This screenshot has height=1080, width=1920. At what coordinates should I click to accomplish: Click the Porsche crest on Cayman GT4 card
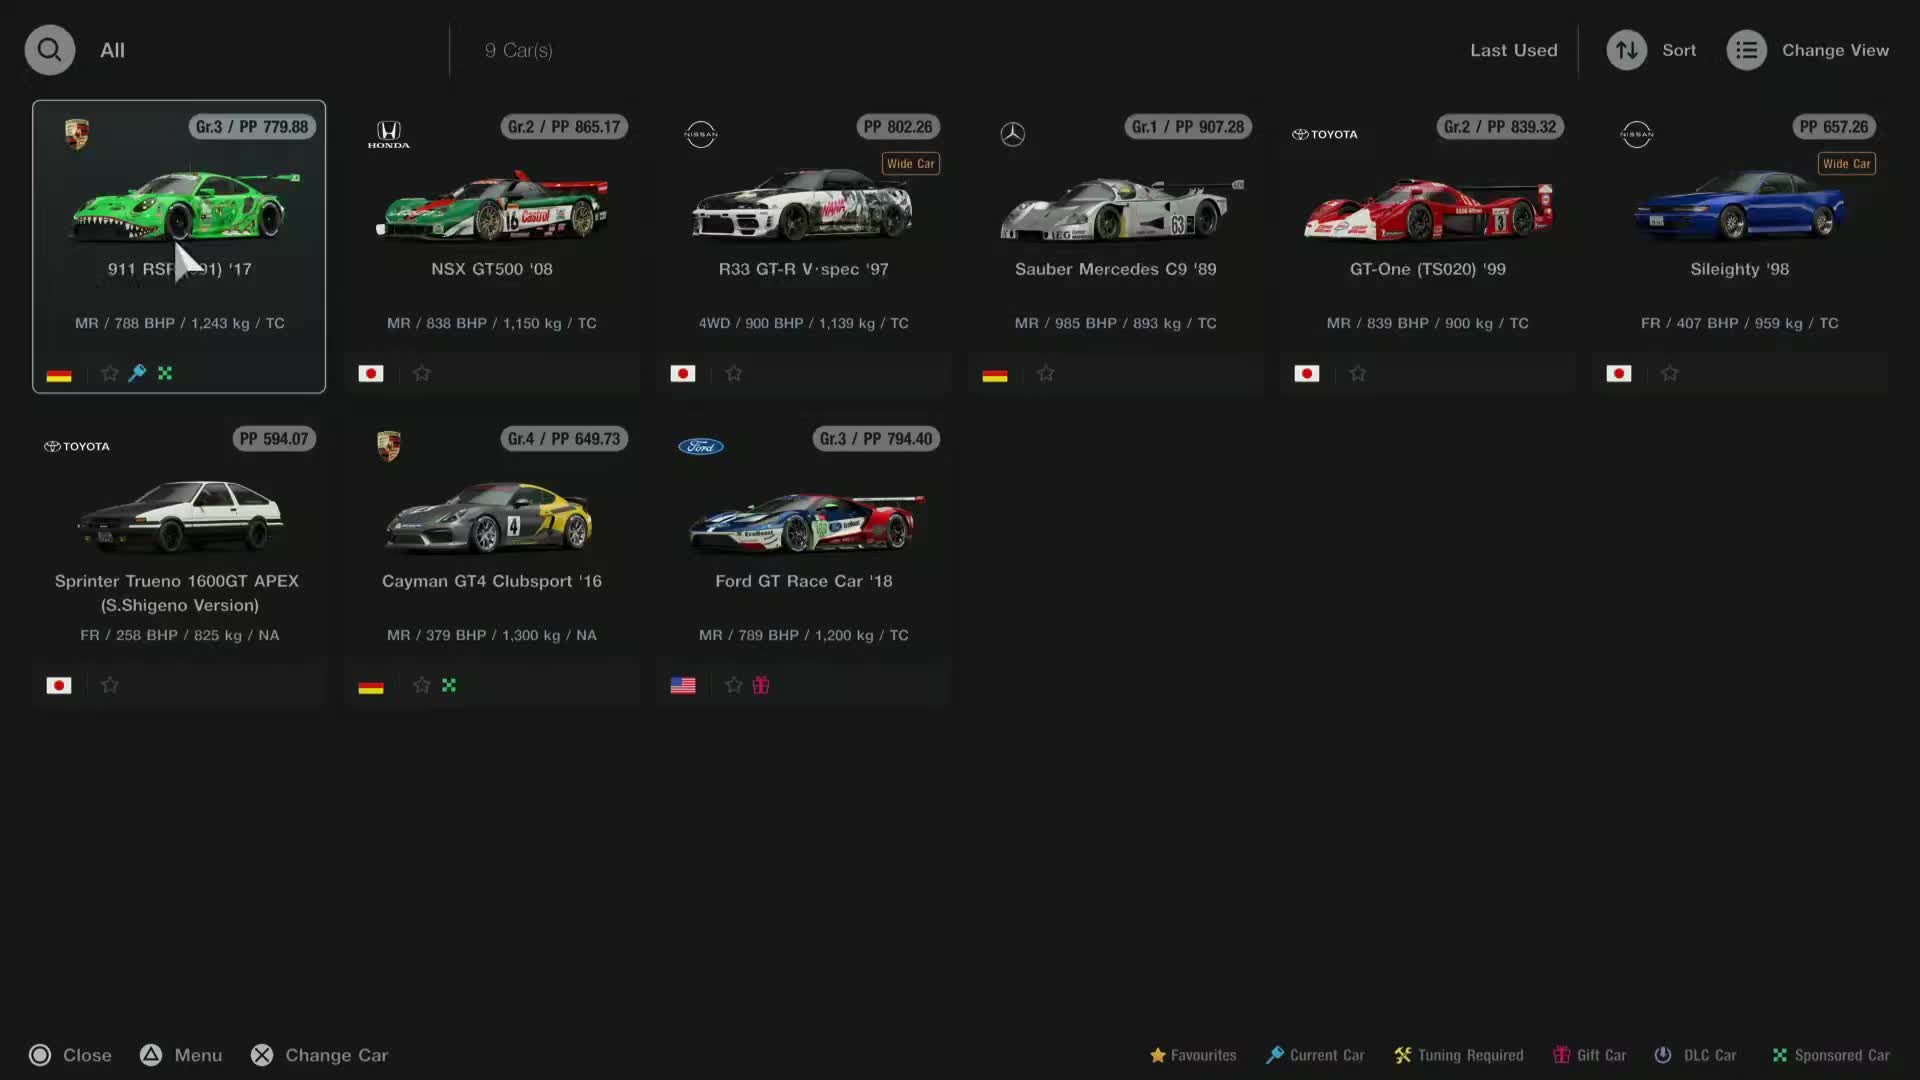point(389,446)
